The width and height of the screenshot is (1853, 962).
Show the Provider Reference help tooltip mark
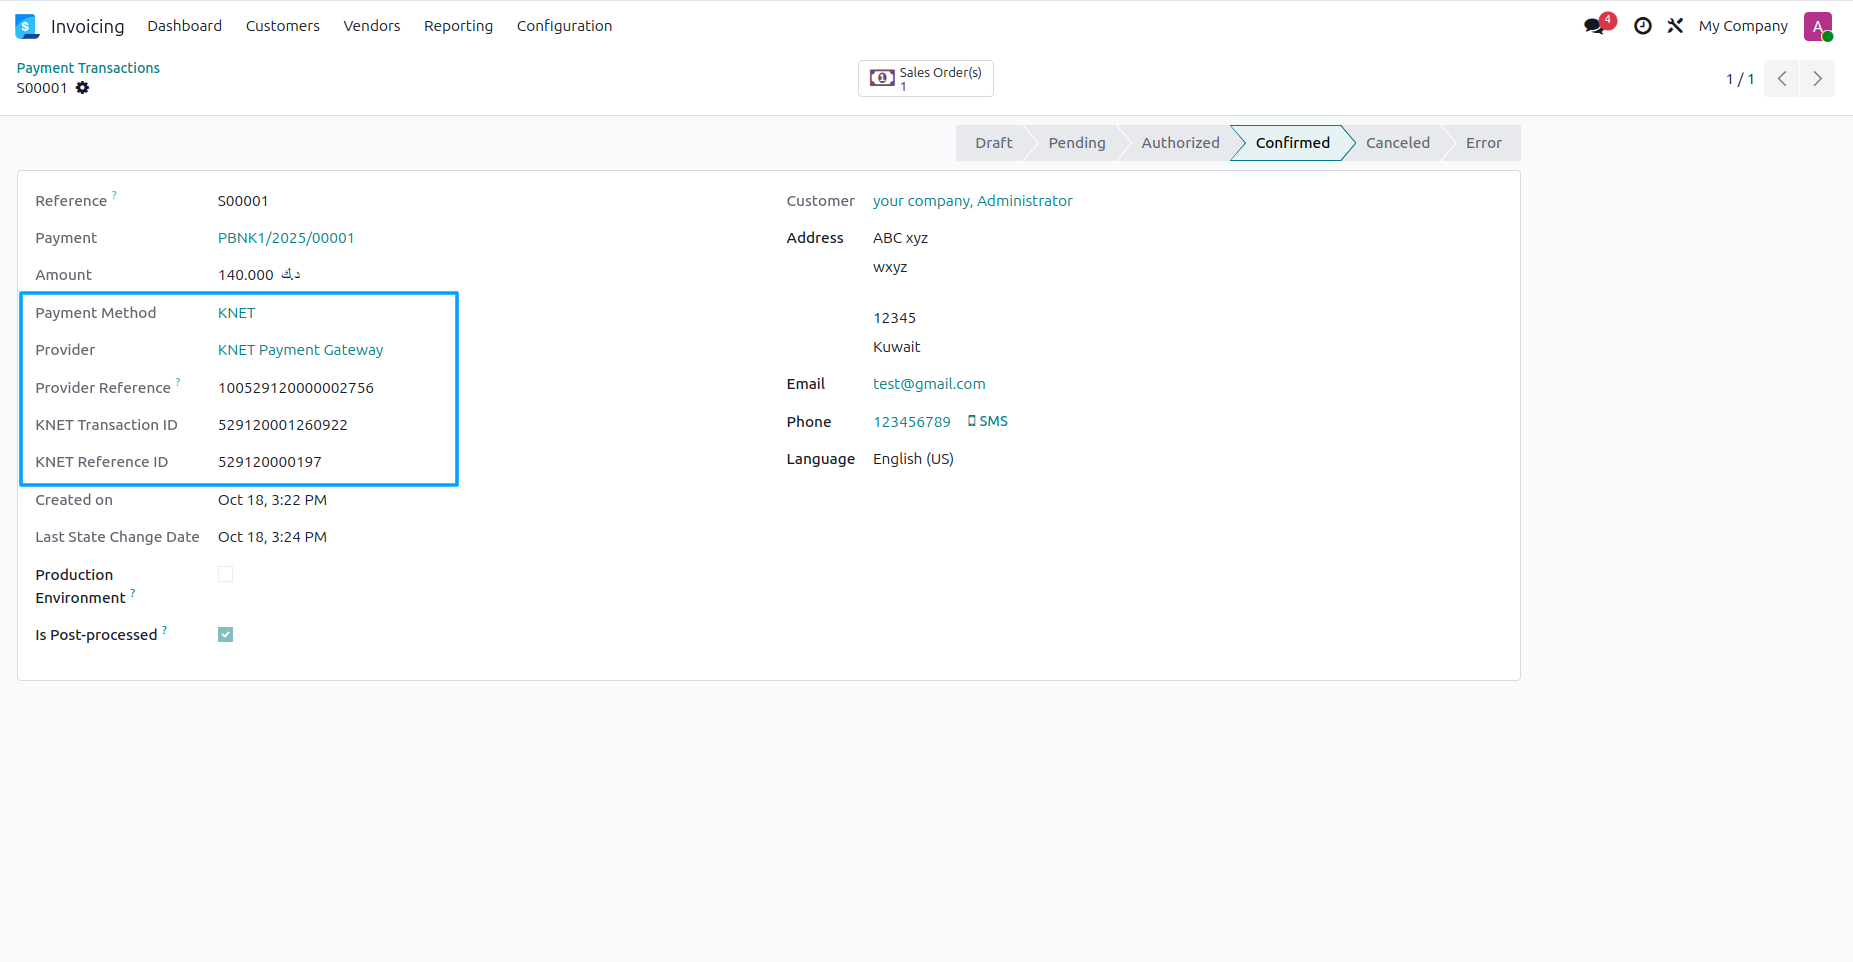tap(178, 381)
